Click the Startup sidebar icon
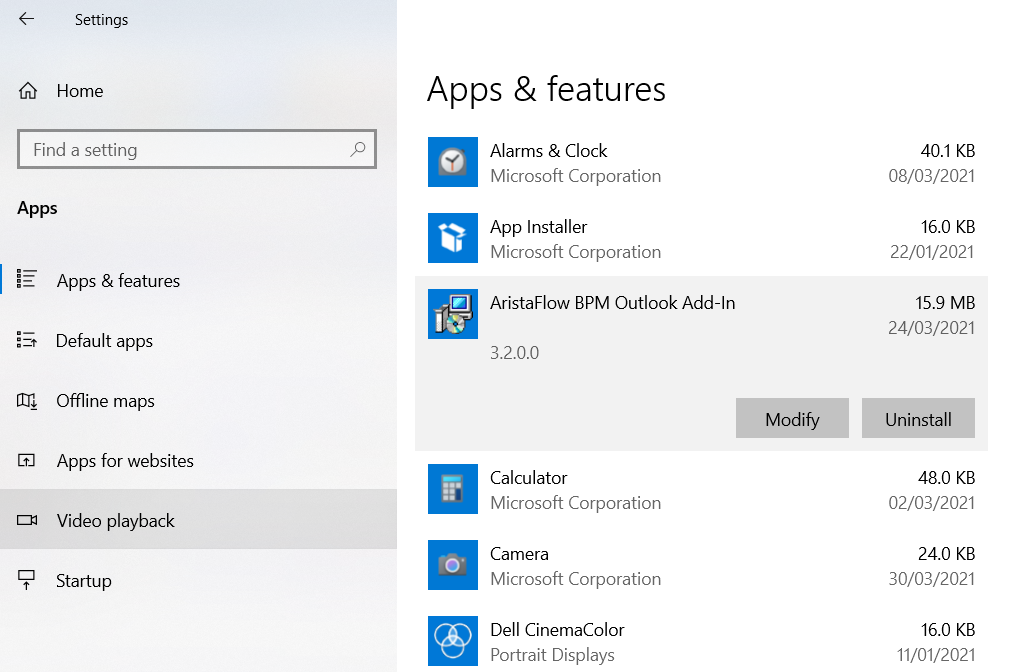The width and height of the screenshot is (1010, 672). tap(26, 579)
